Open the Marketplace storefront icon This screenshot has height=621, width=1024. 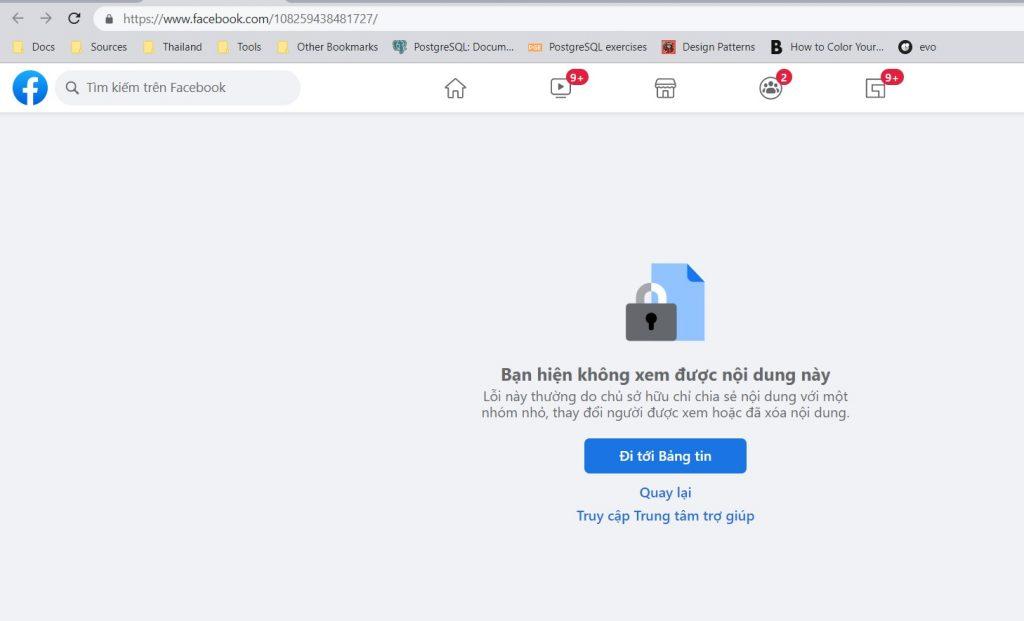click(666, 88)
